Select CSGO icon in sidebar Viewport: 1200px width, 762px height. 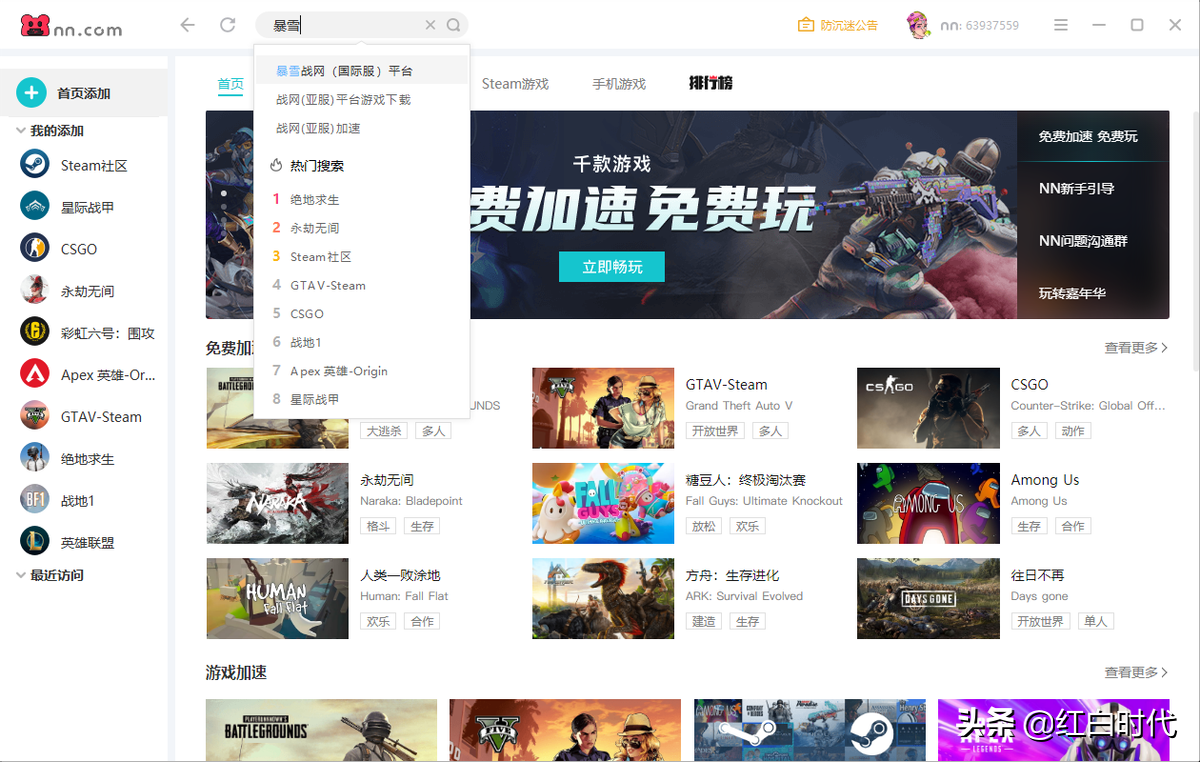35,249
